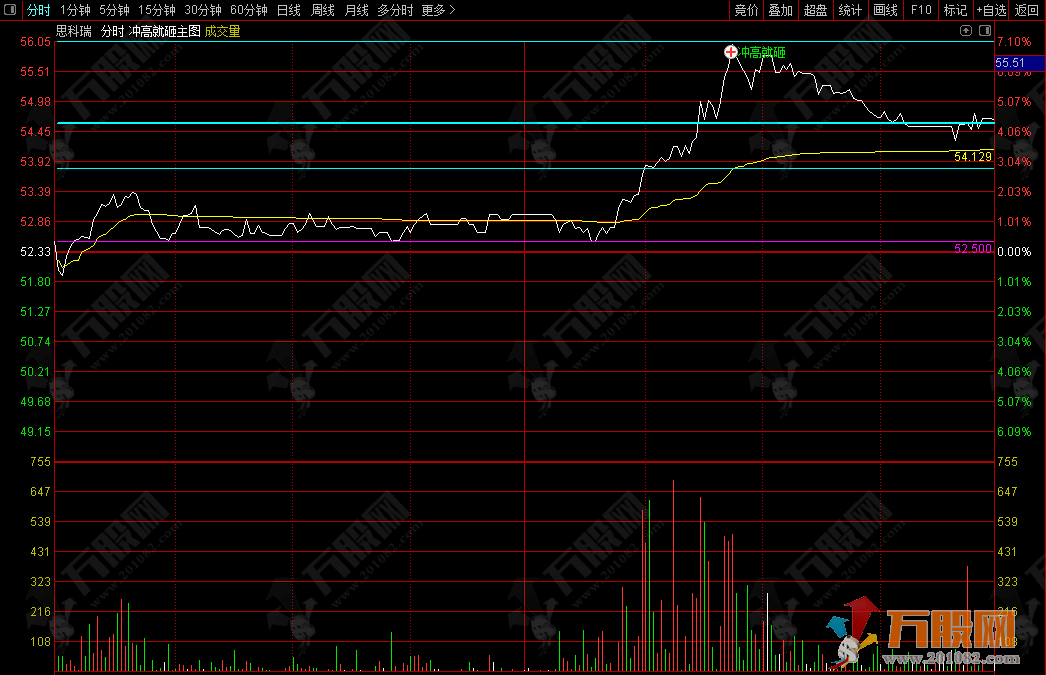Click the red plus signal marker
This screenshot has width=1046, height=675.
pos(730,52)
